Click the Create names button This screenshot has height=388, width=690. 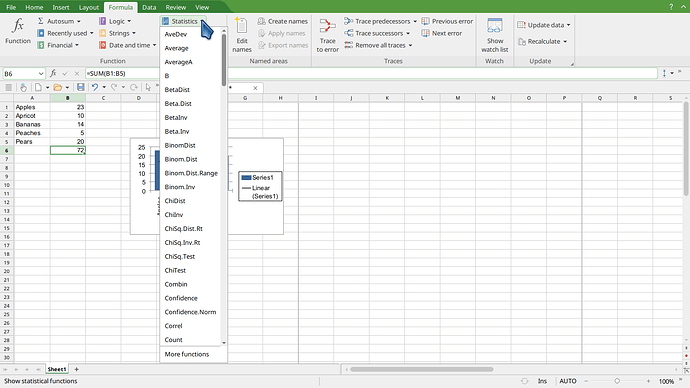coord(283,21)
